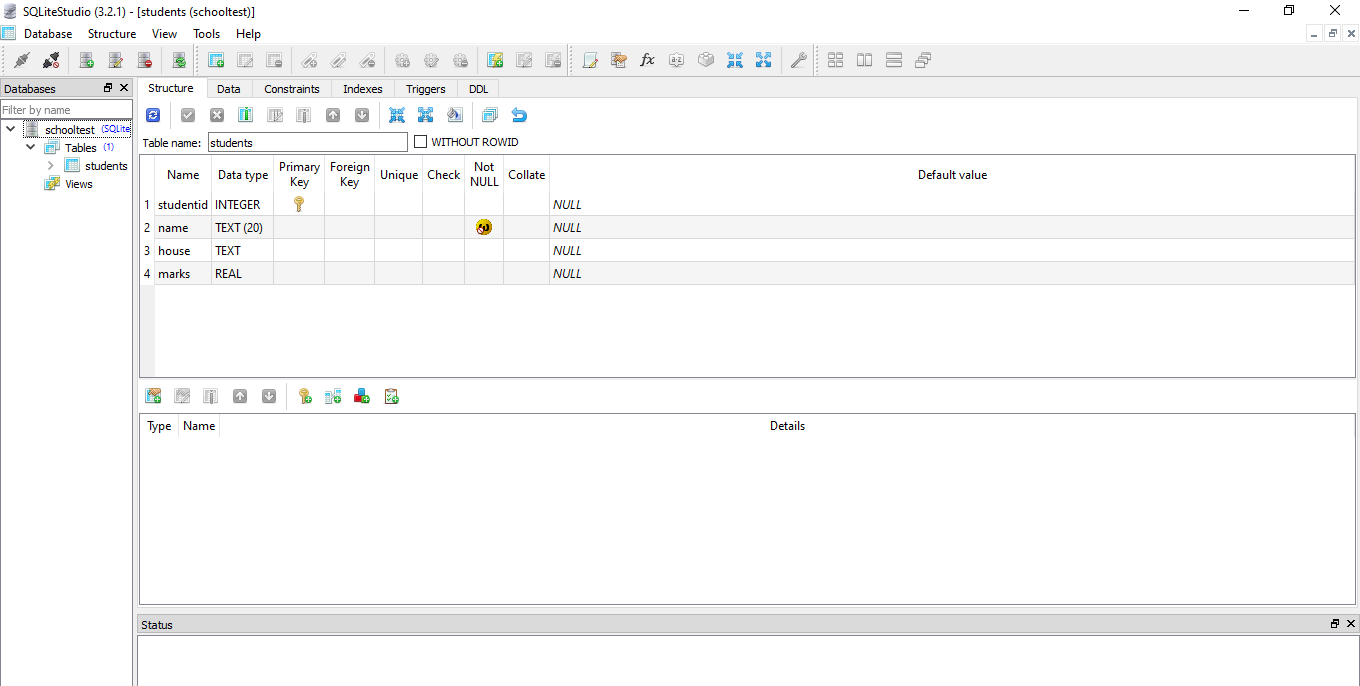Switch to the Data tab
Viewport: 1360px width, 686px height.
(228, 88)
